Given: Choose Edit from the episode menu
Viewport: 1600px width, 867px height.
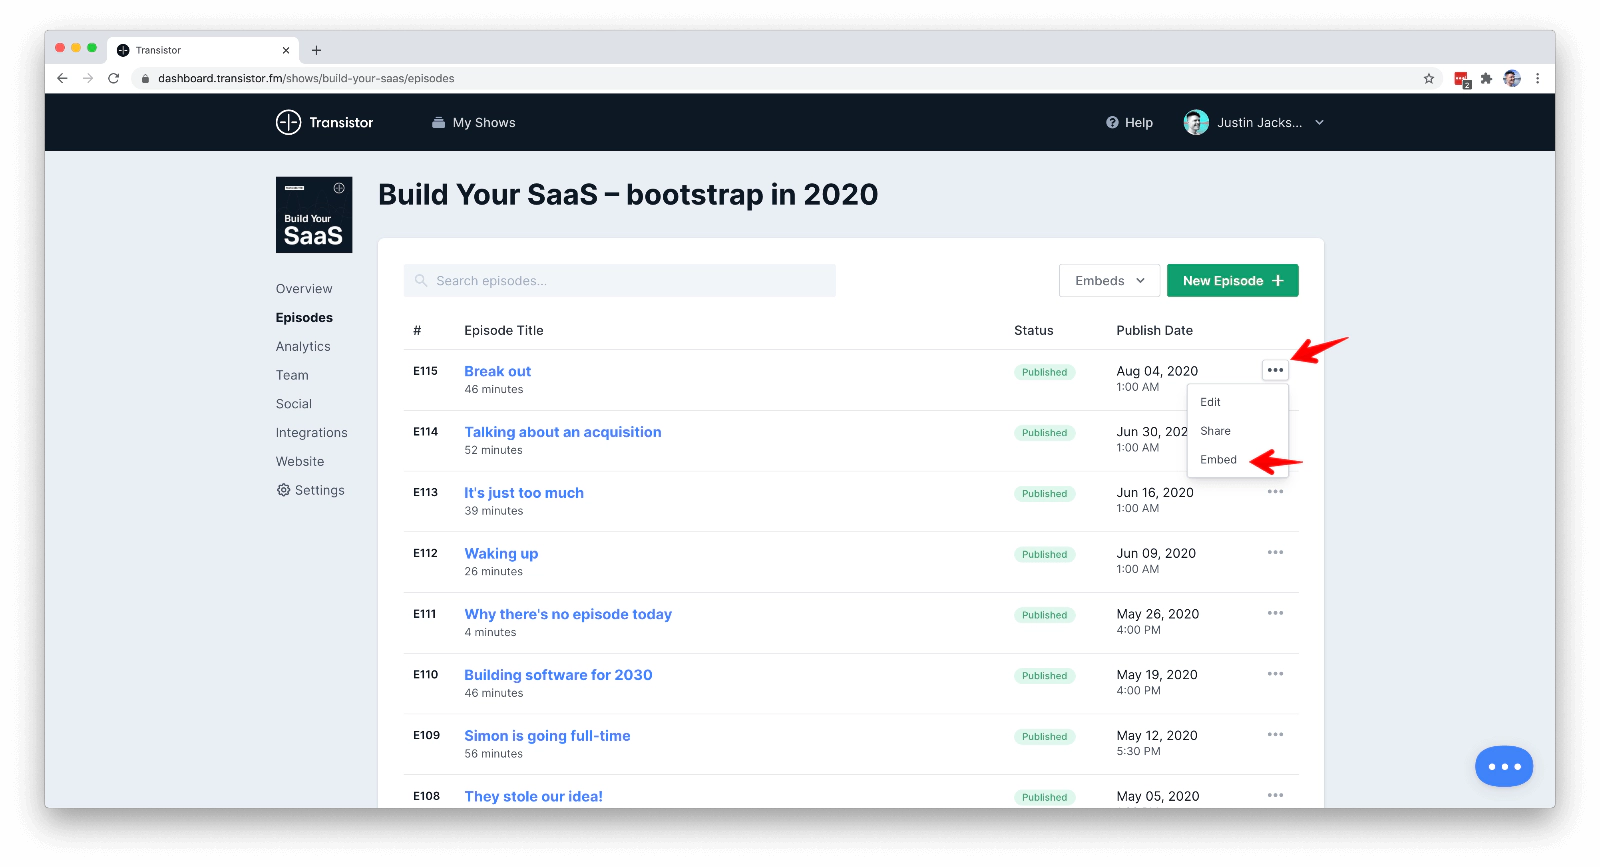Looking at the screenshot, I should pos(1210,402).
